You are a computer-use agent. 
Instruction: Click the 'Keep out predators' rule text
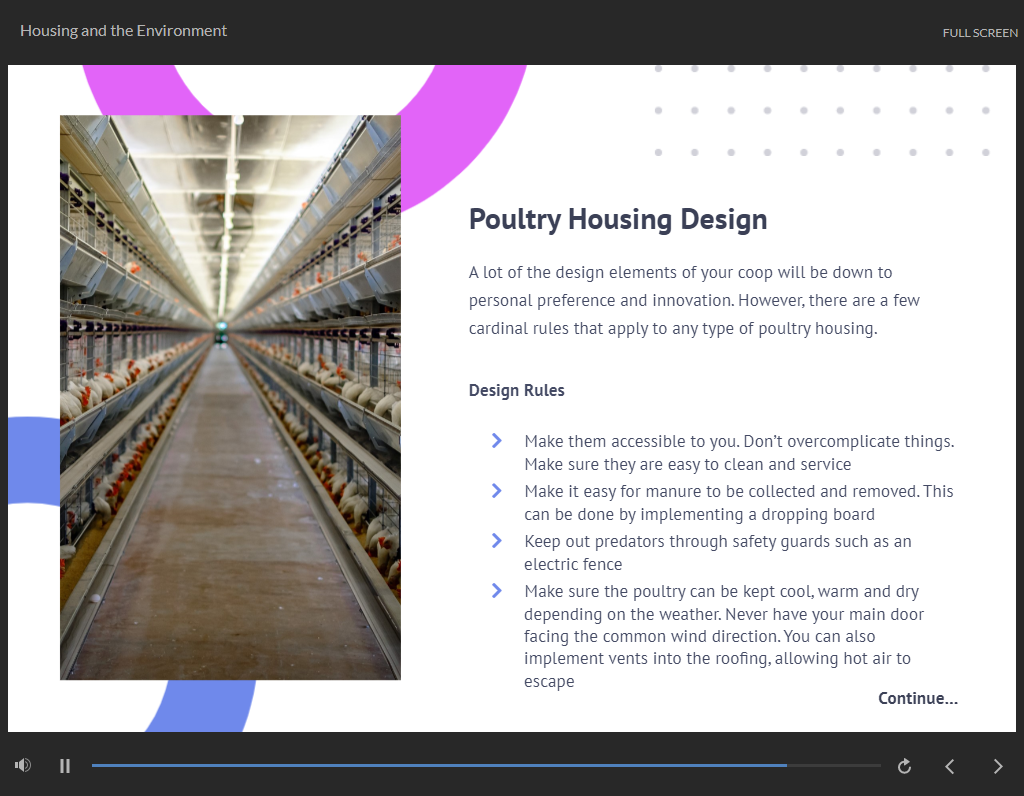(x=718, y=552)
